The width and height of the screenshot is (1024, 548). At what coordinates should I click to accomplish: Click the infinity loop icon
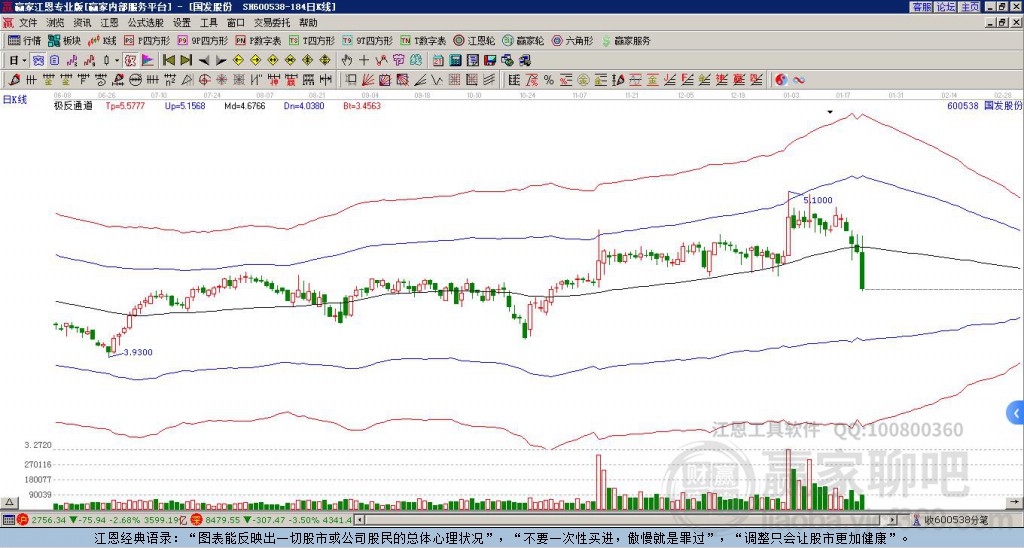point(799,80)
